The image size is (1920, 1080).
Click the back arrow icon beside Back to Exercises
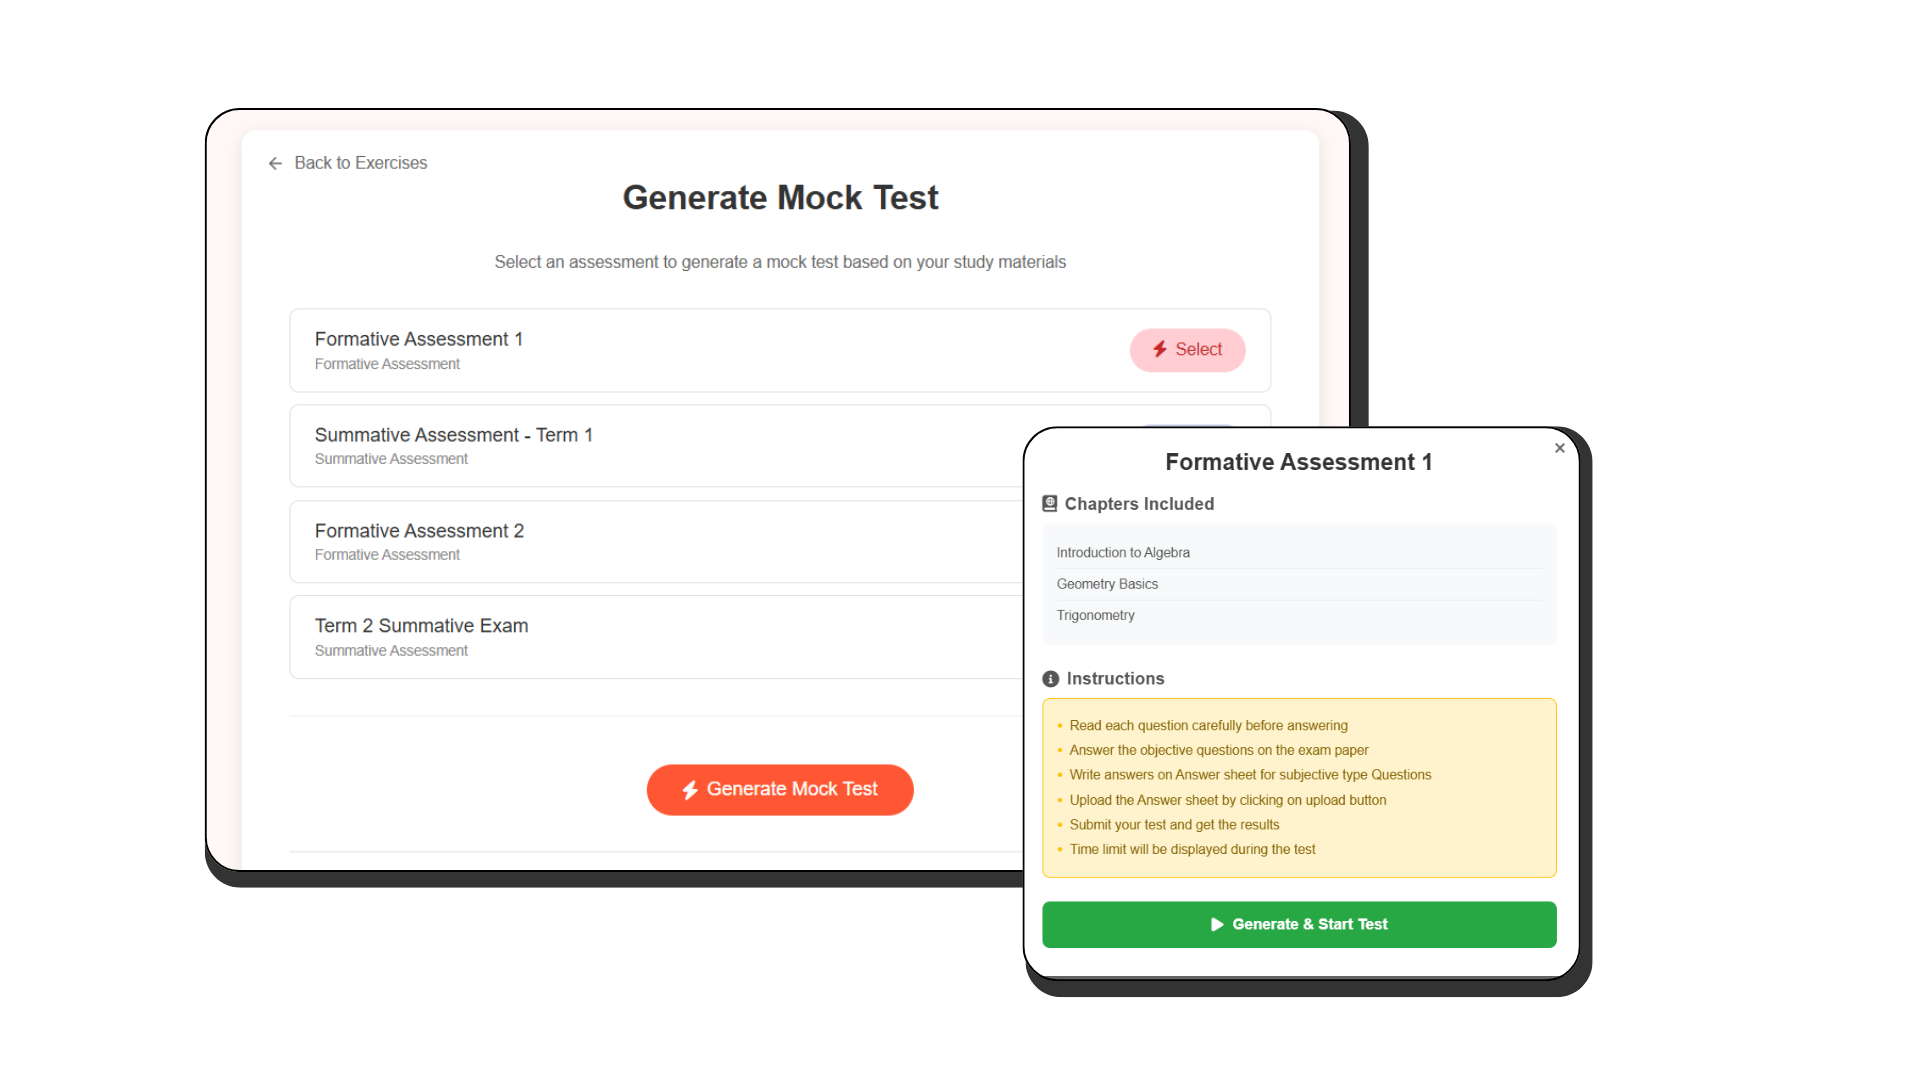pos(276,163)
